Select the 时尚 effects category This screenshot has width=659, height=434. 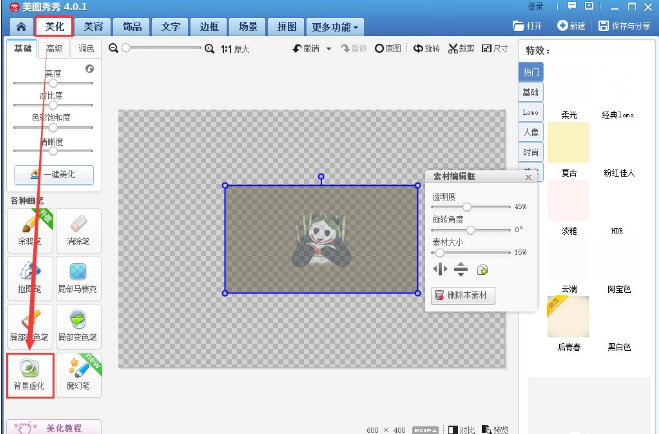point(531,152)
